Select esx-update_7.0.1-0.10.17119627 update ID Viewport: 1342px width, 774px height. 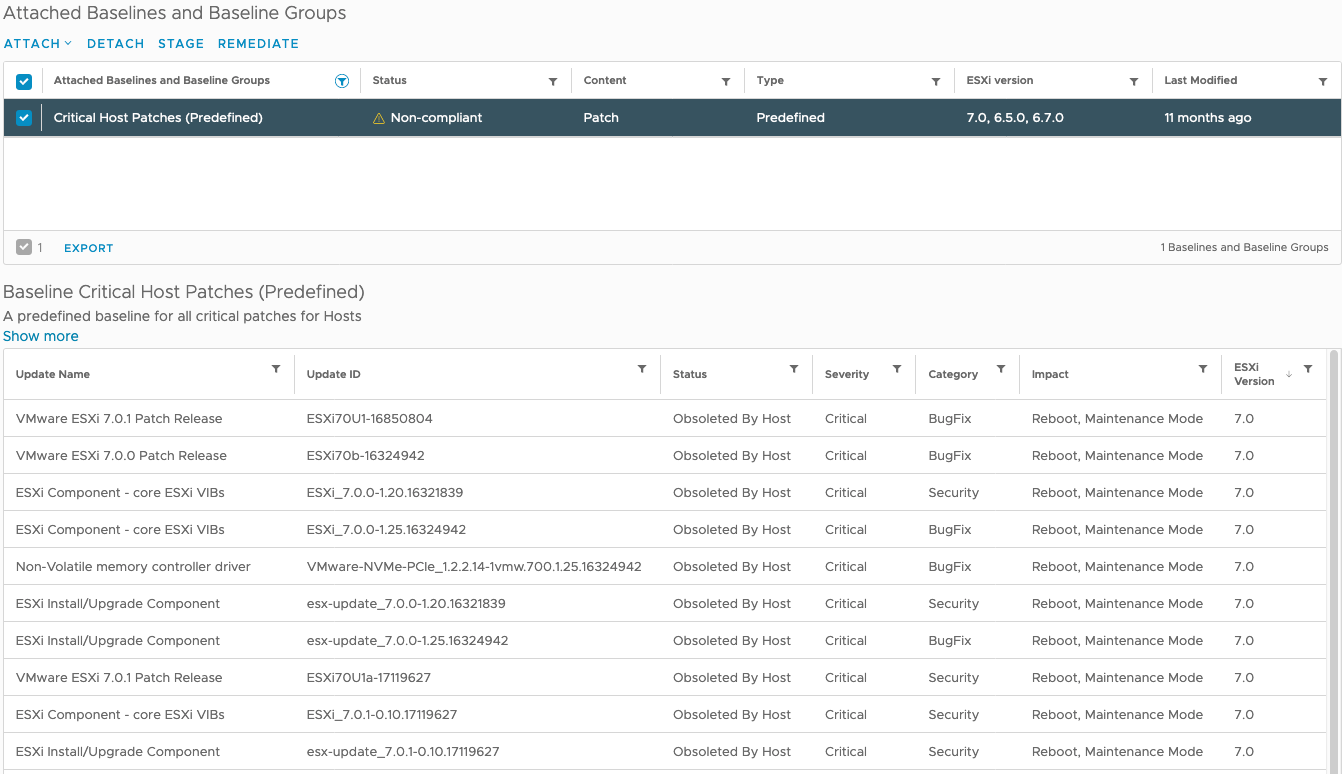click(x=403, y=752)
